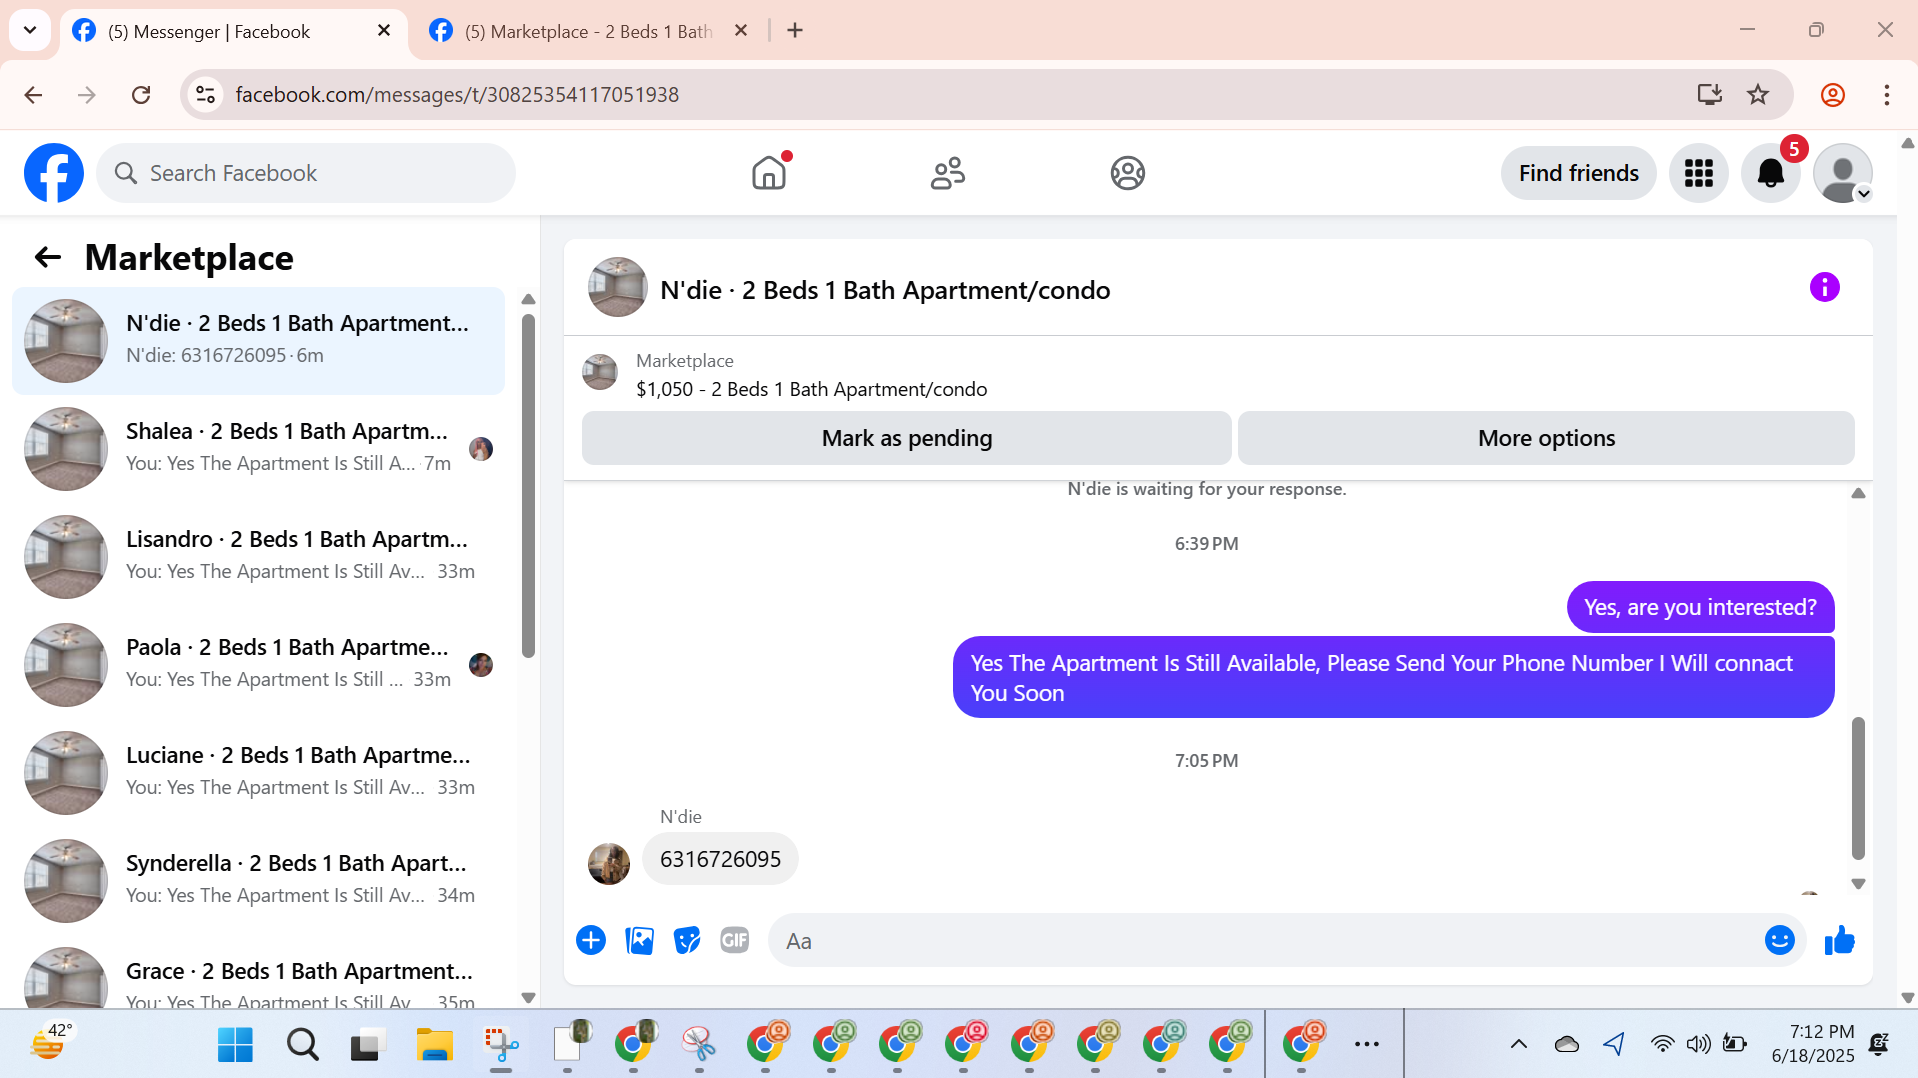
Task: Open the Synderella conversation
Action: pos(258,881)
